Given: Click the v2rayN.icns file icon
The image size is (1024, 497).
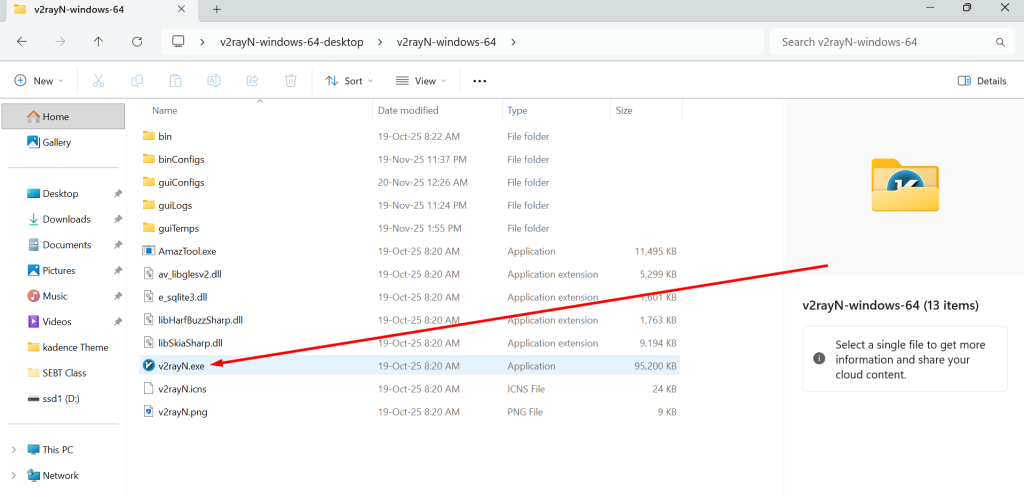Looking at the screenshot, I should coord(148,389).
